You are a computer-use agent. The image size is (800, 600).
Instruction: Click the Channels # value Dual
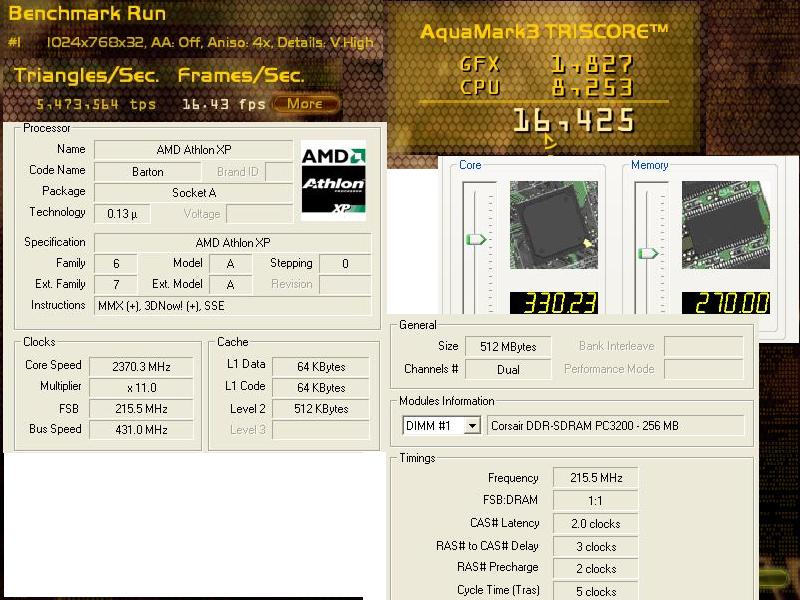click(508, 369)
